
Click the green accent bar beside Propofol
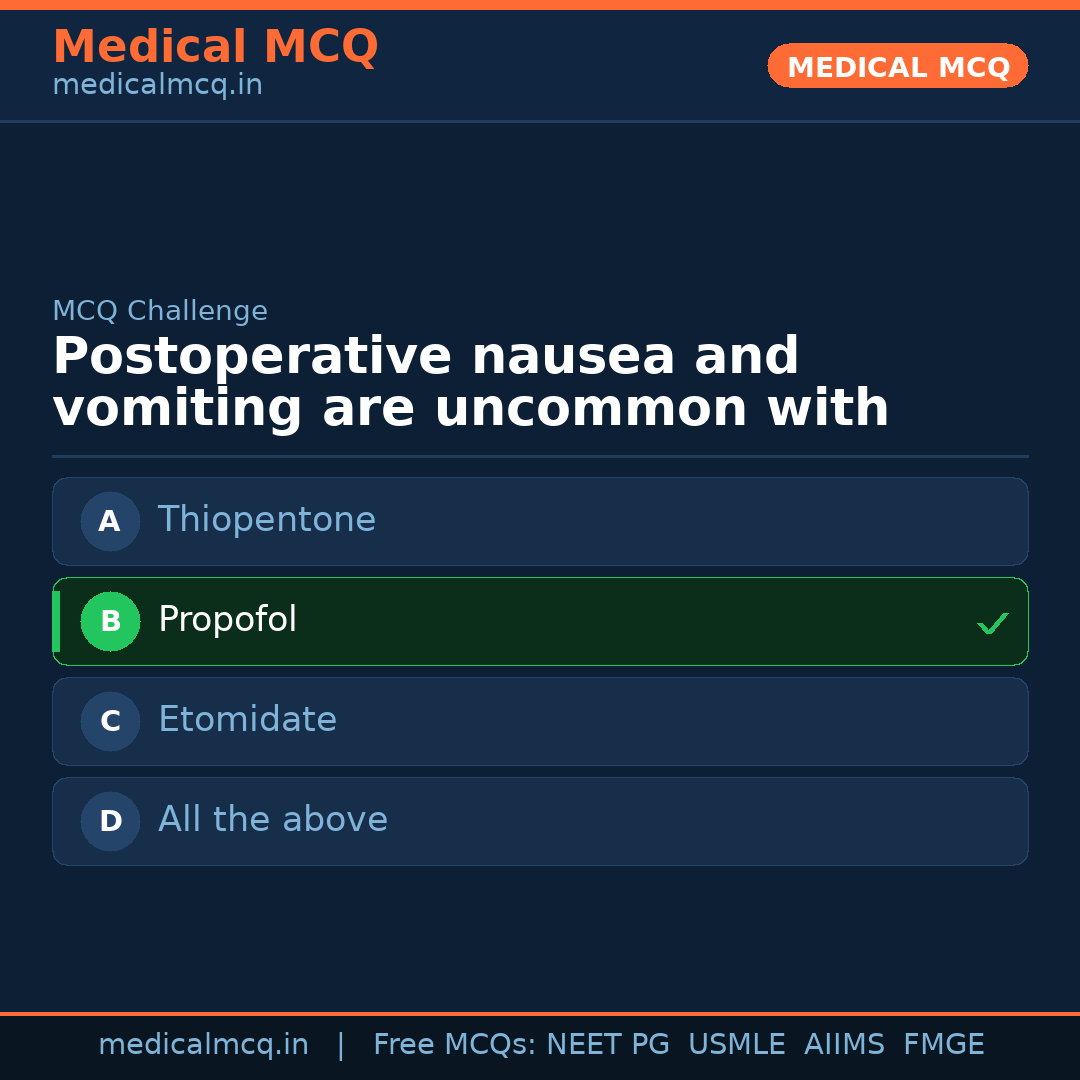click(56, 621)
